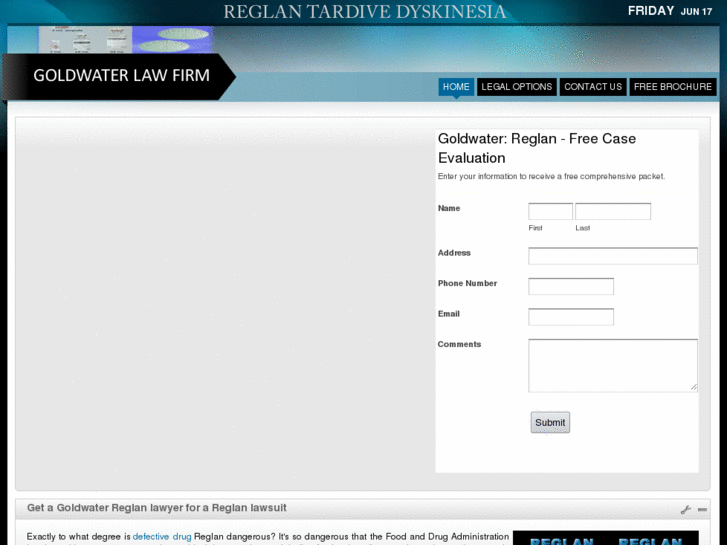
Task: Open the HOME navigation tab
Action: click(456, 87)
